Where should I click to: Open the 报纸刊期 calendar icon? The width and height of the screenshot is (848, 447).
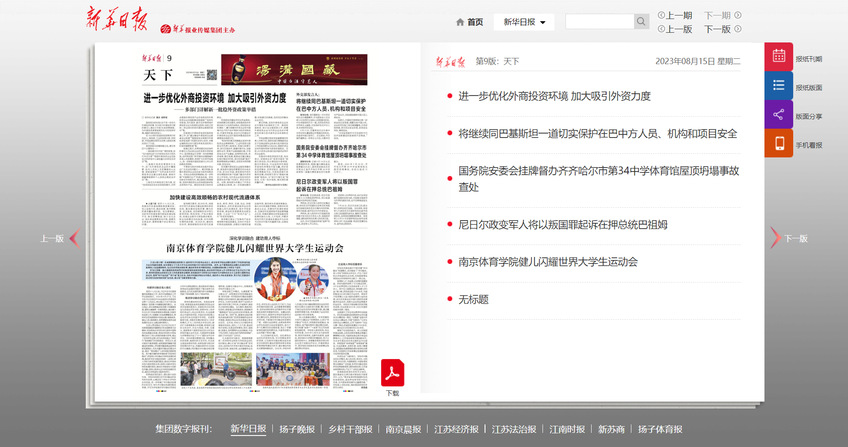(779, 57)
